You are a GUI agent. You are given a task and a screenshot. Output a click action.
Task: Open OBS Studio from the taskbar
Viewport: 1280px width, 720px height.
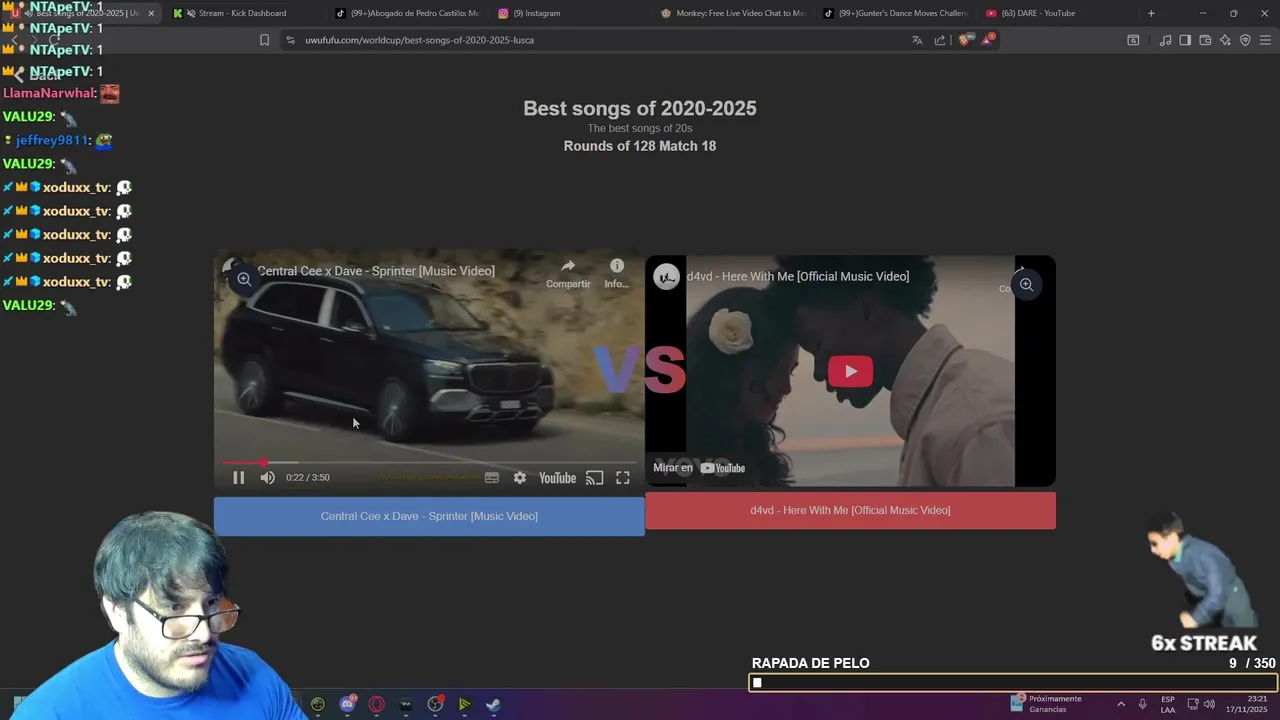coord(435,704)
